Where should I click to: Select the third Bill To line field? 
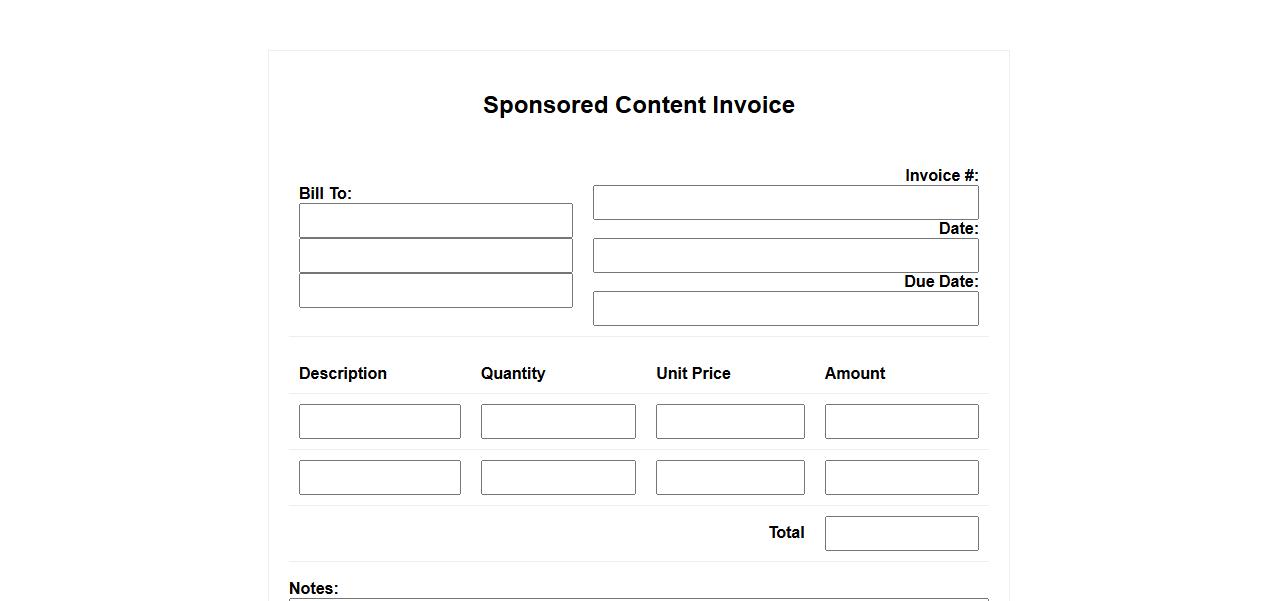coord(435,291)
